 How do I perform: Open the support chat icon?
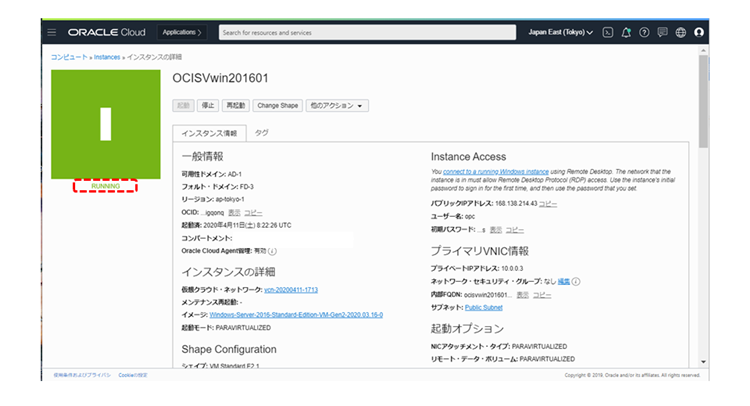662,33
